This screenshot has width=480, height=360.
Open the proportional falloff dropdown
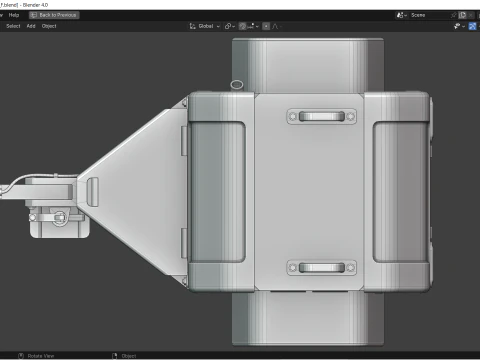pos(276,26)
